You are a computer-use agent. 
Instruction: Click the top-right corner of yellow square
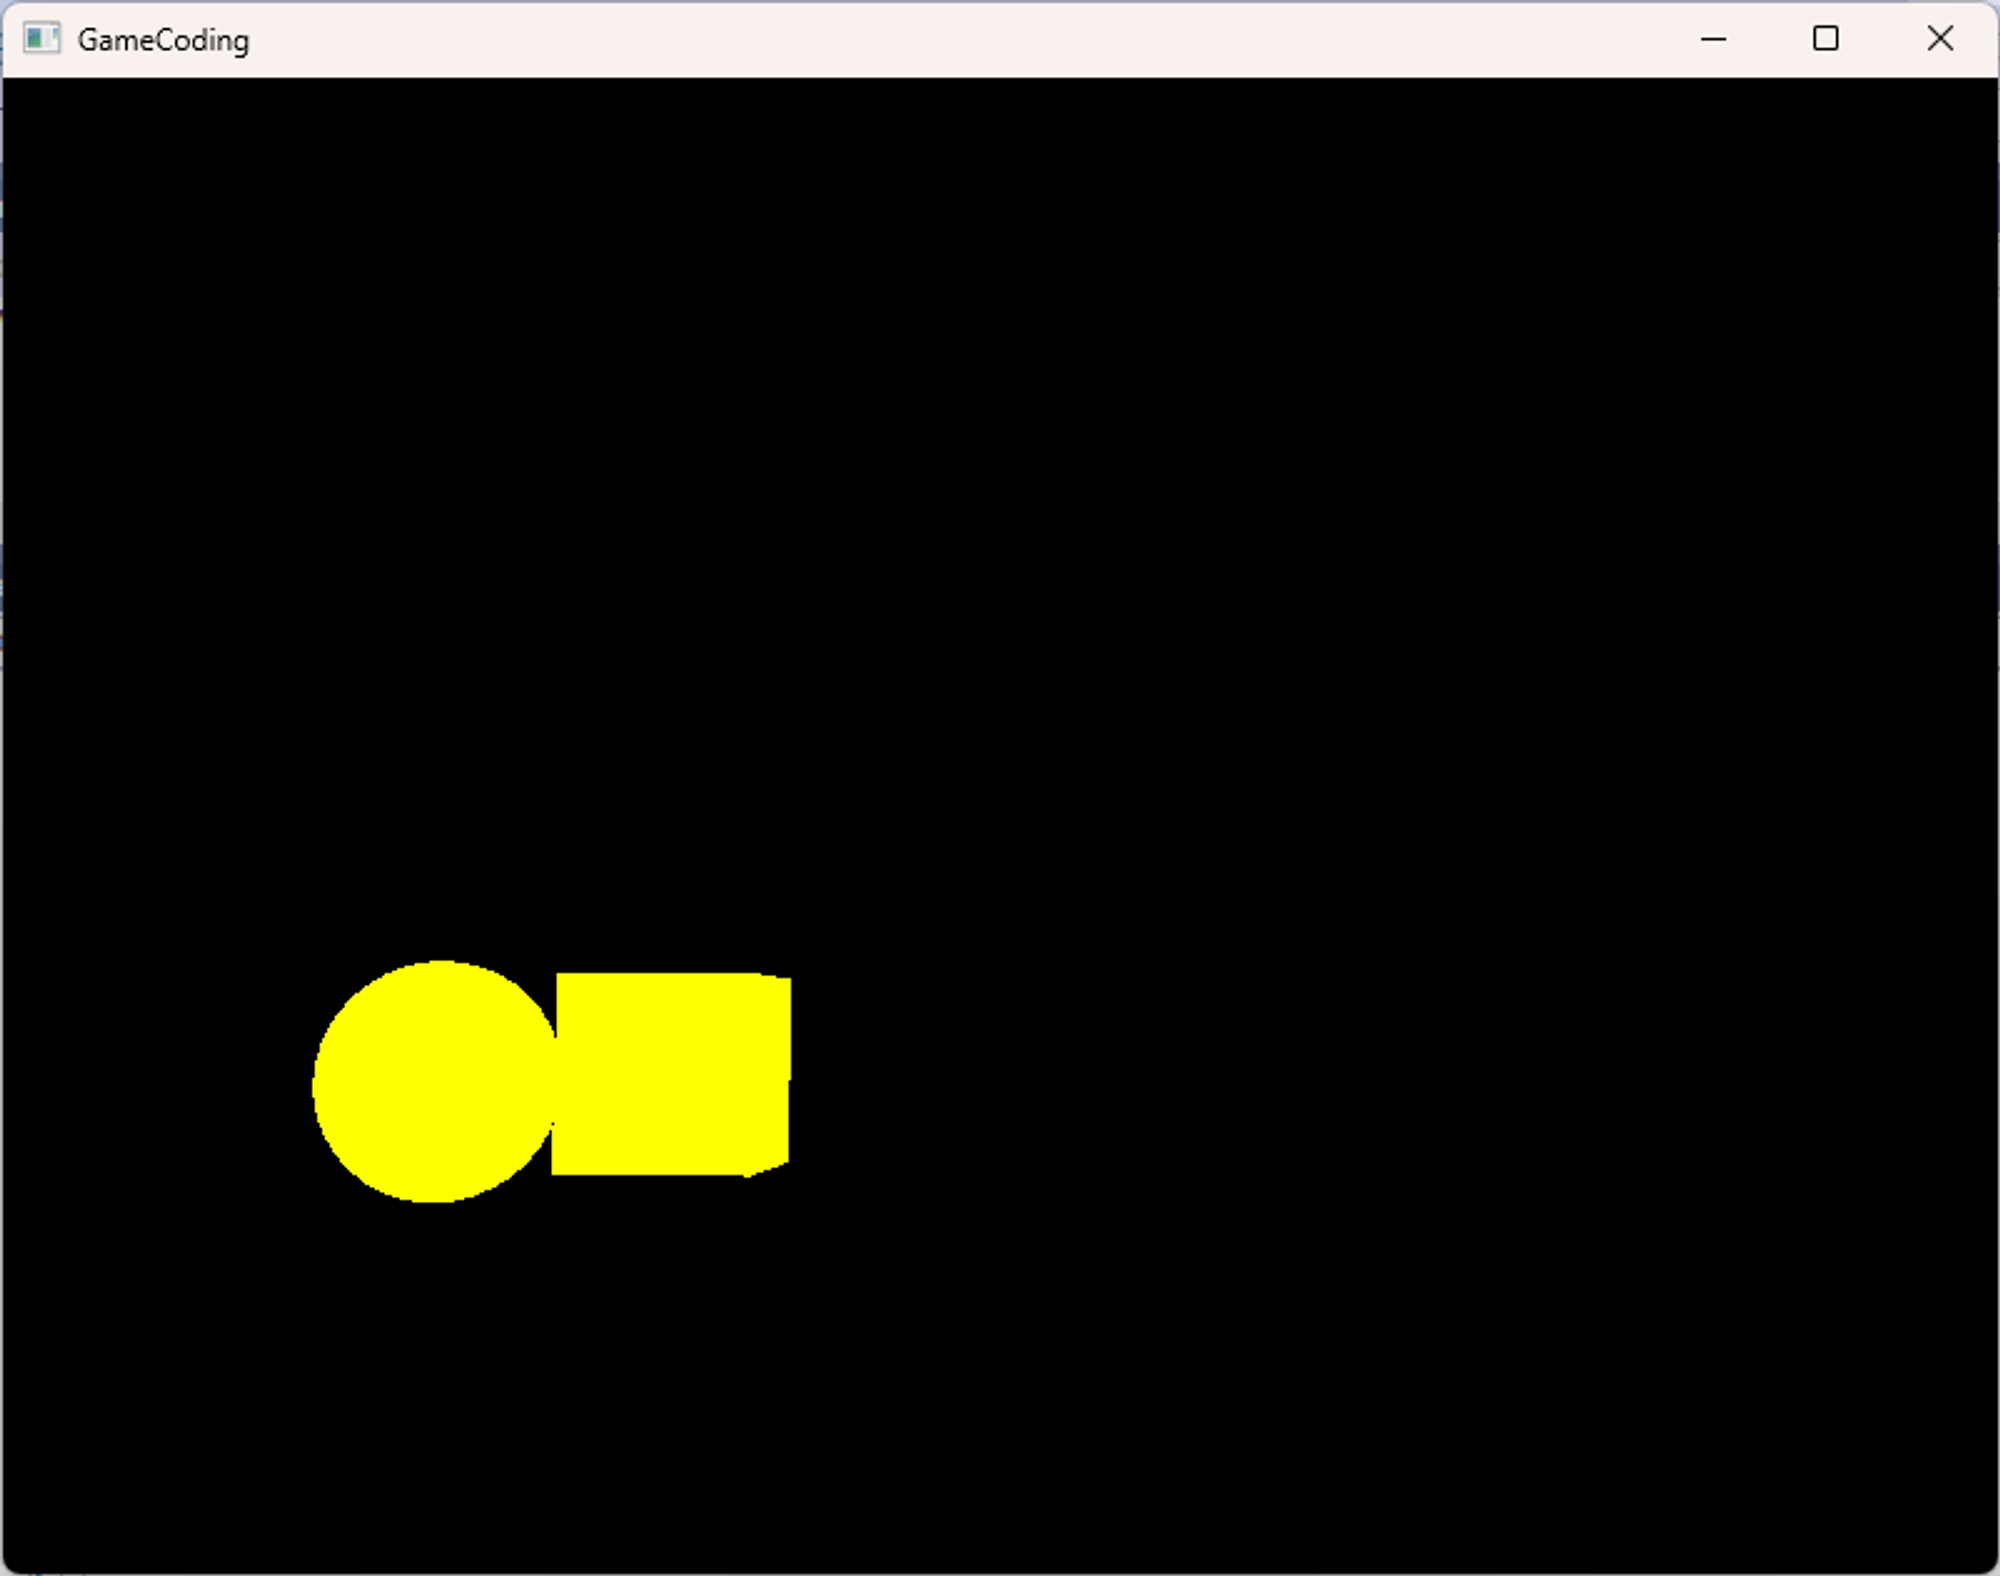pyautogui.click(x=787, y=980)
